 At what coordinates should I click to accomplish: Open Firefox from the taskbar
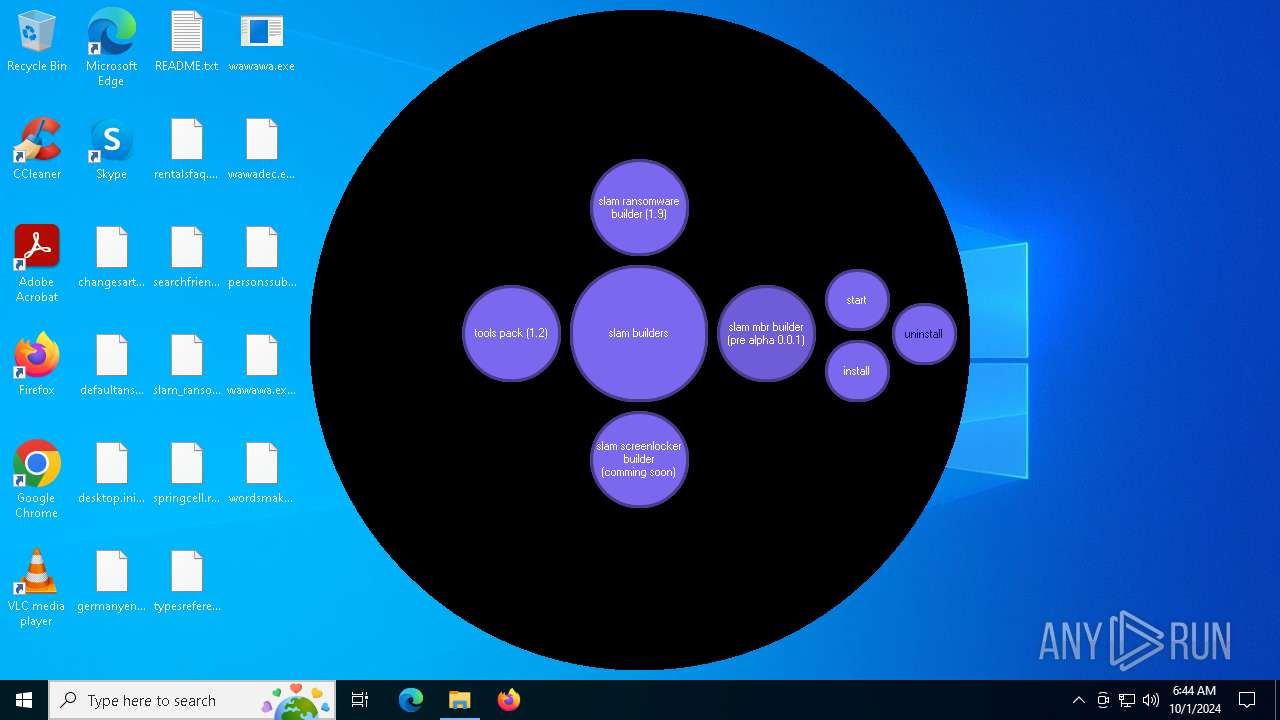508,700
